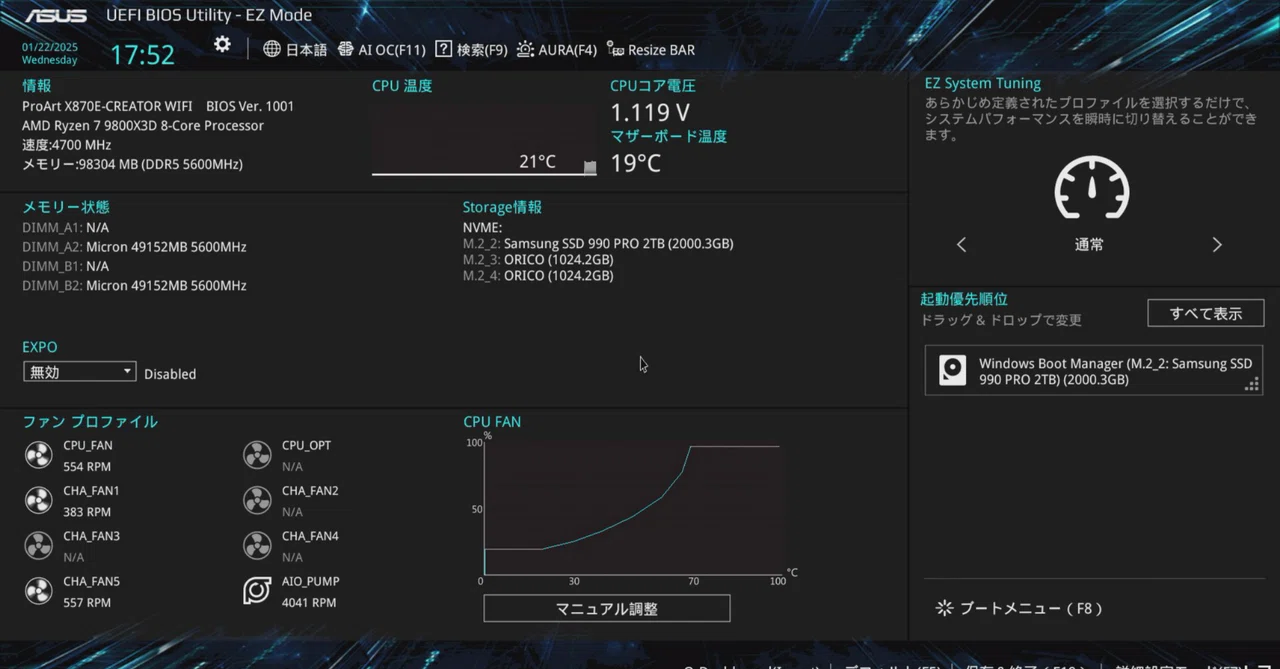This screenshot has height=669, width=1280.
Task: Click AMD Ryzen 7 9800X3D processor text
Action: [x=143, y=126]
